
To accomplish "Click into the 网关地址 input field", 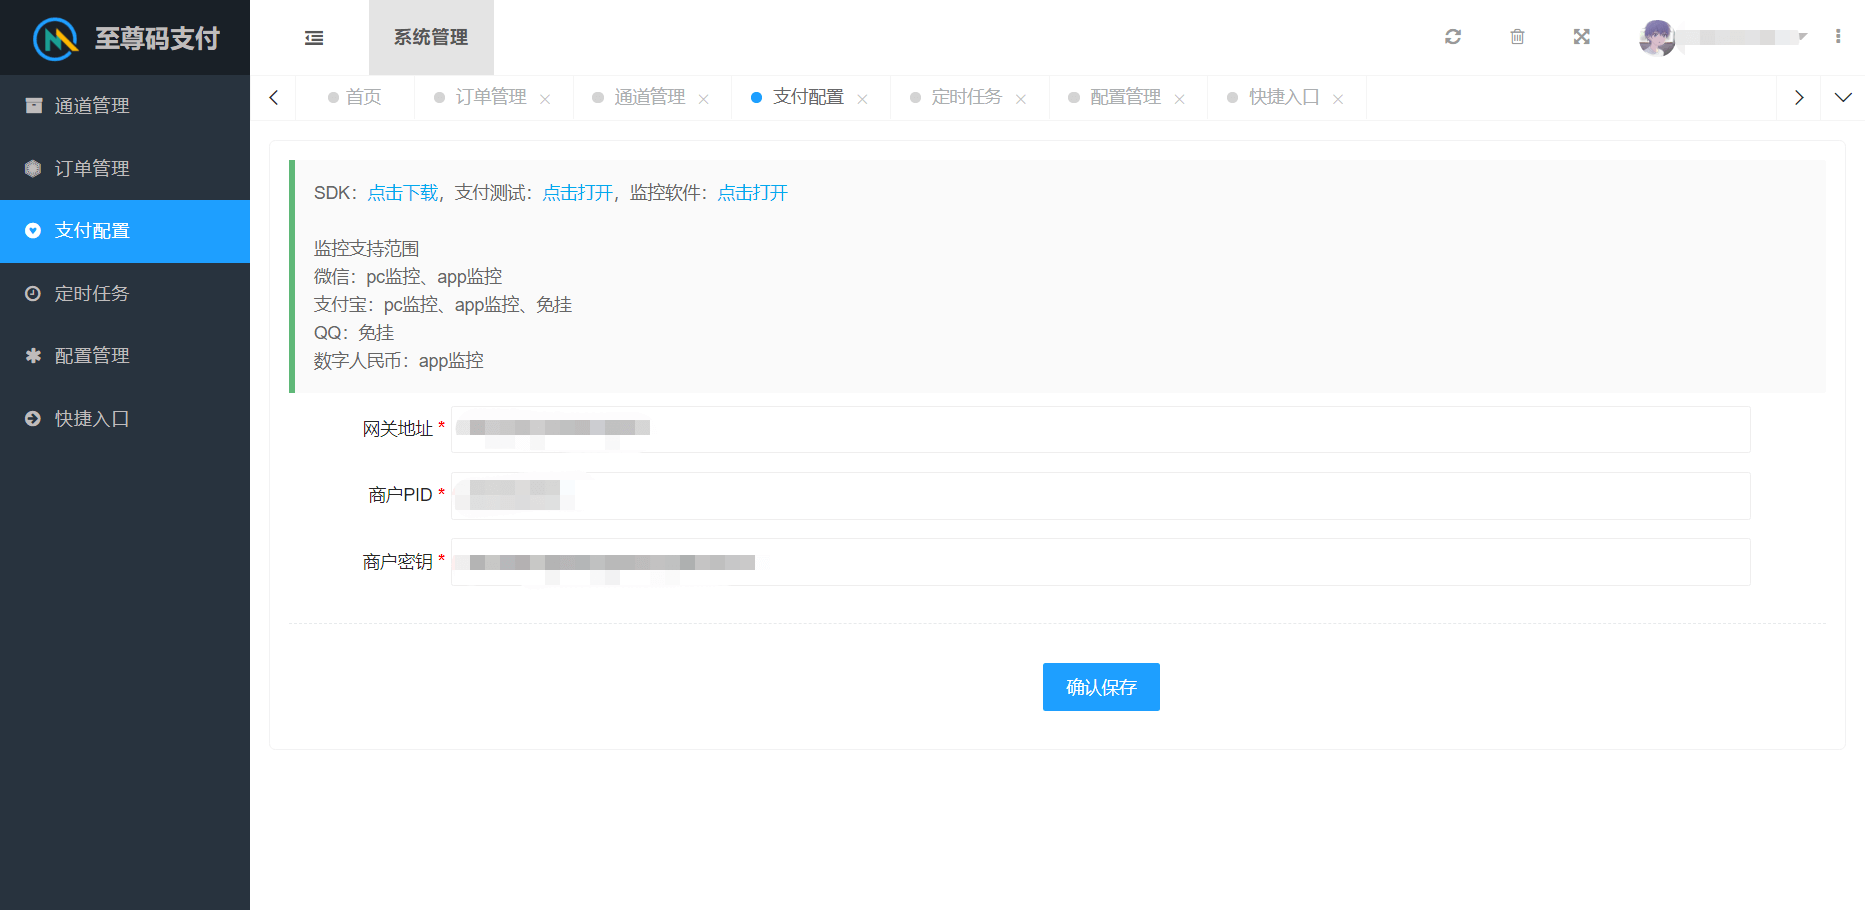I will pos(1100,429).
